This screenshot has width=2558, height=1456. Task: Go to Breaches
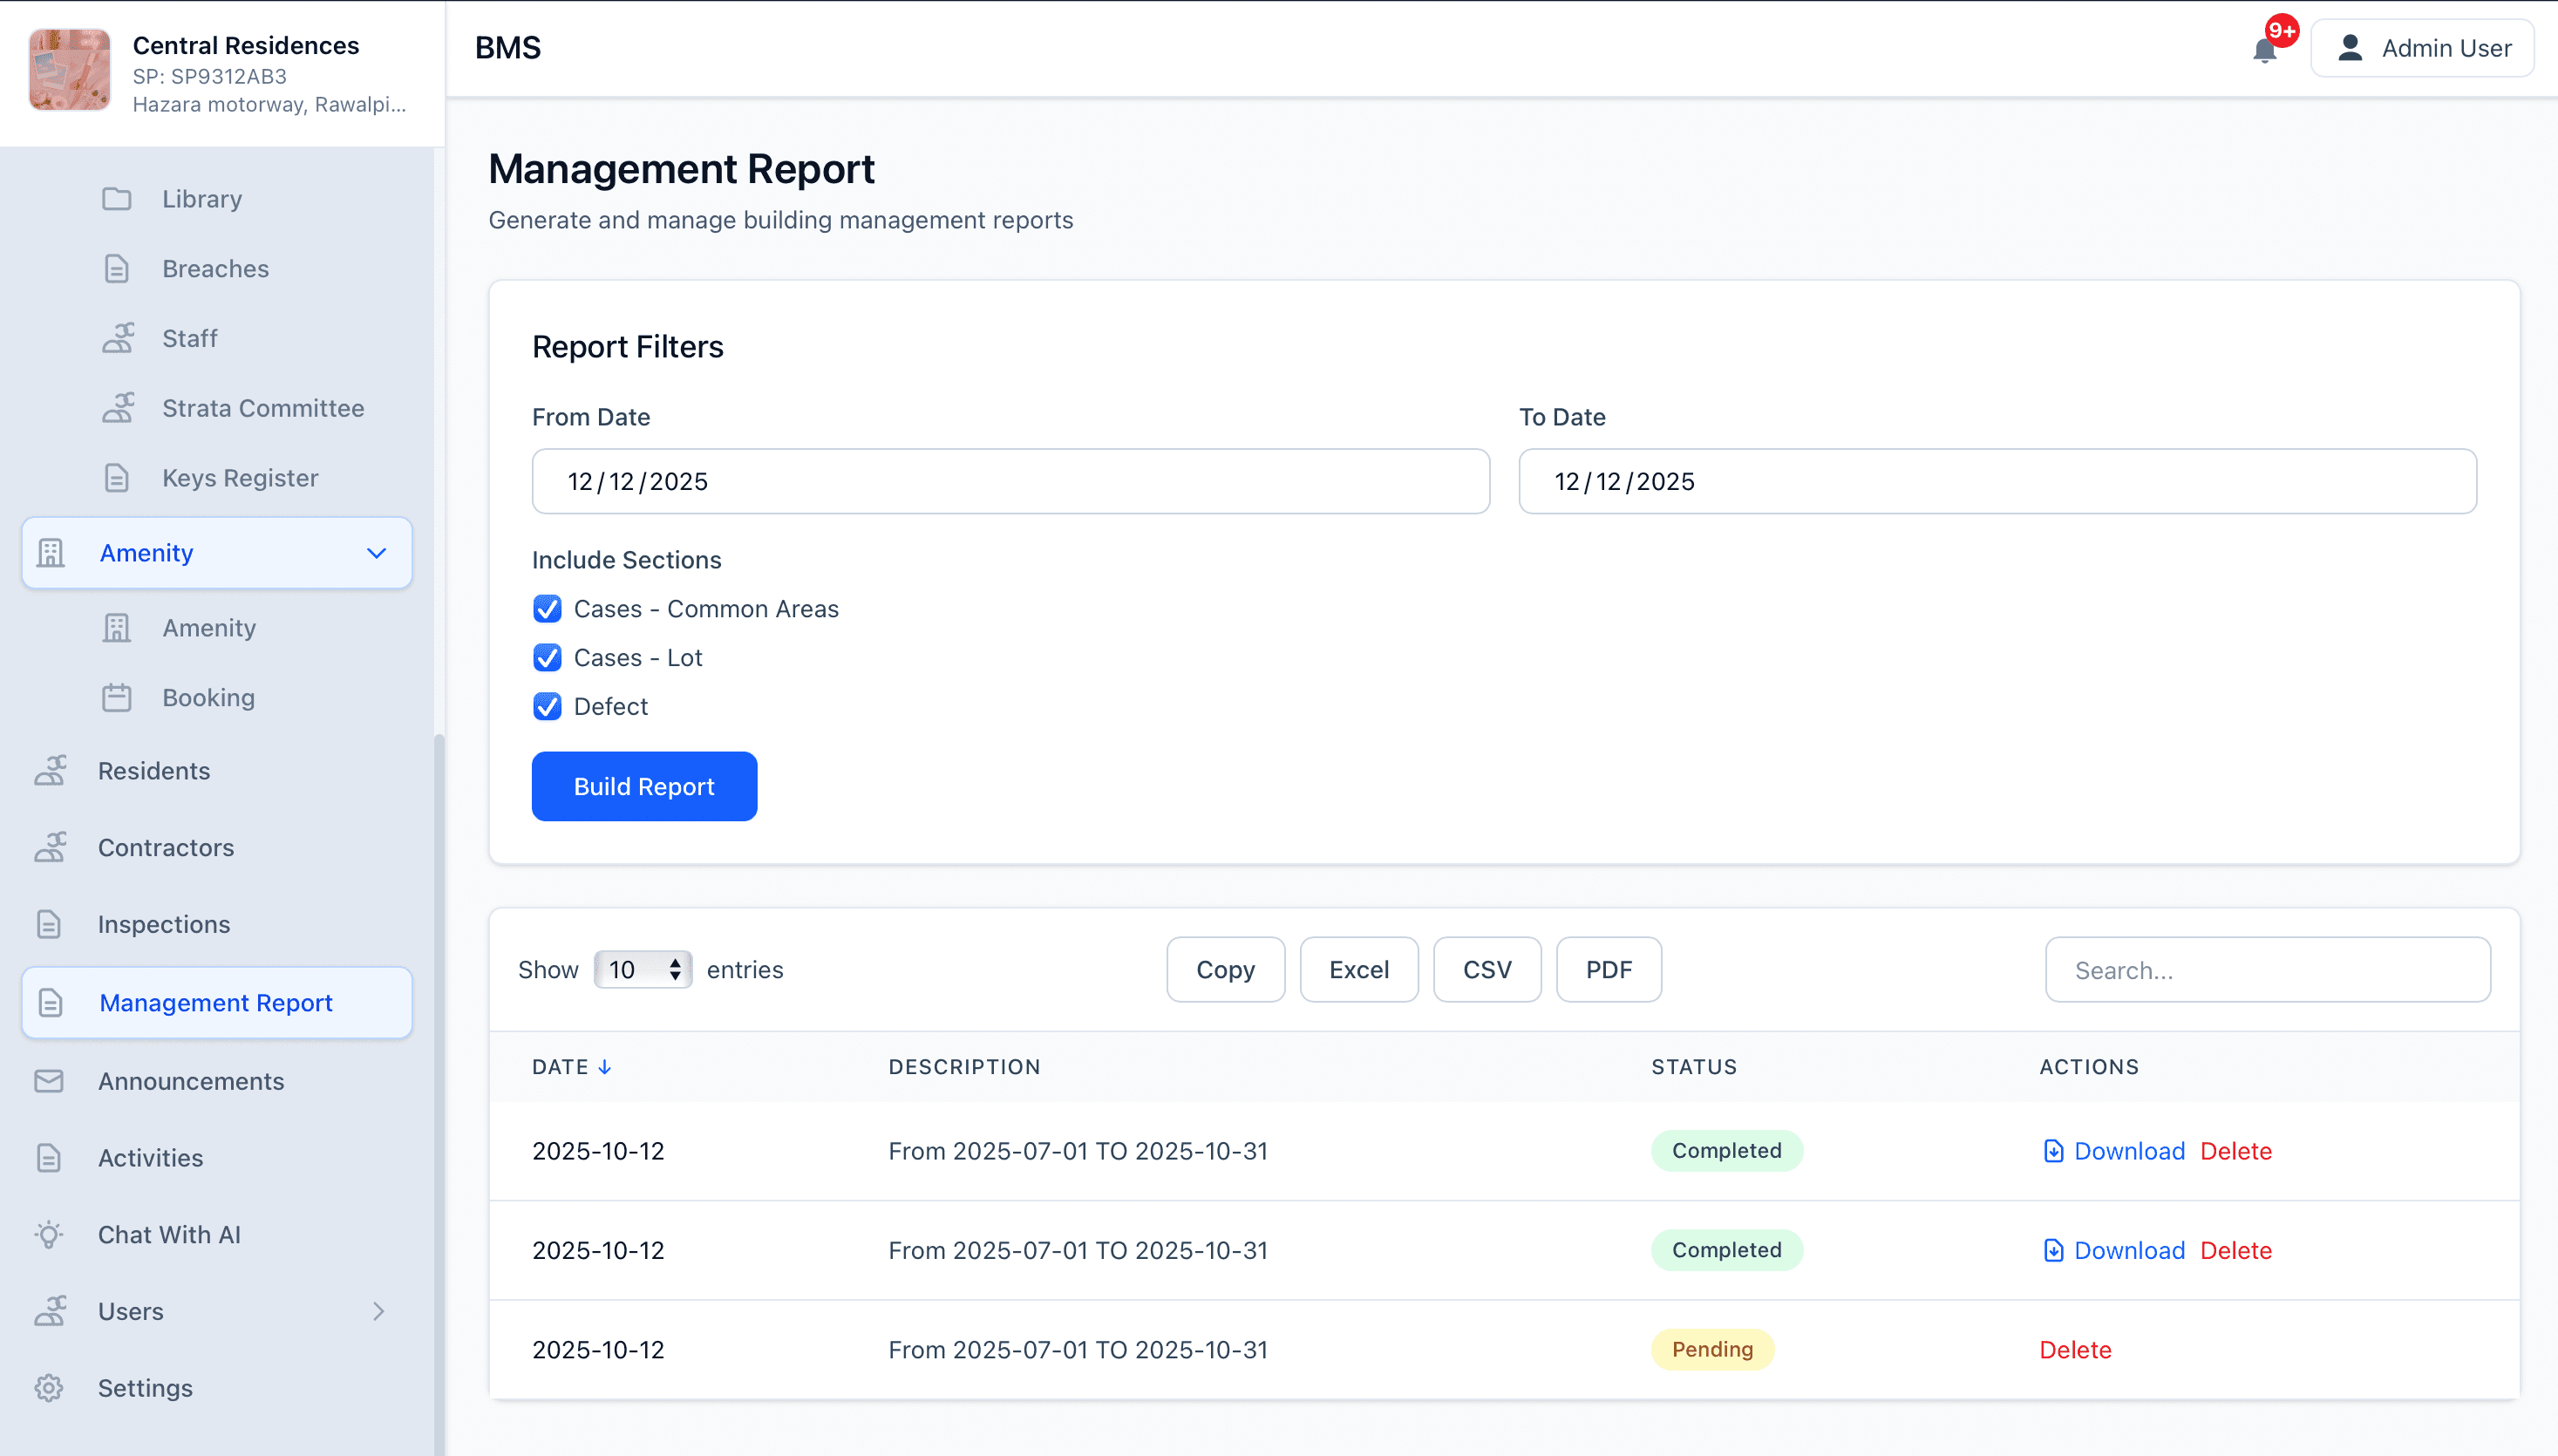pos(215,269)
